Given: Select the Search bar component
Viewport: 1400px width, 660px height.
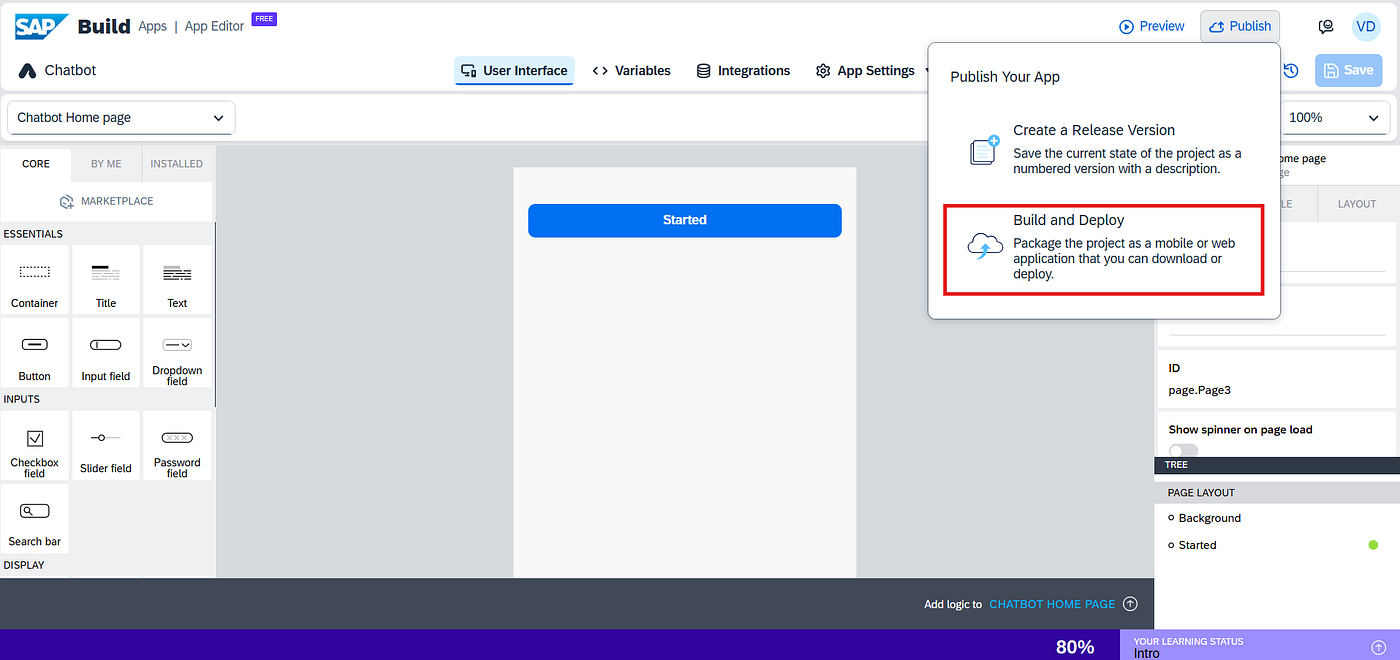Looking at the screenshot, I should [x=35, y=519].
